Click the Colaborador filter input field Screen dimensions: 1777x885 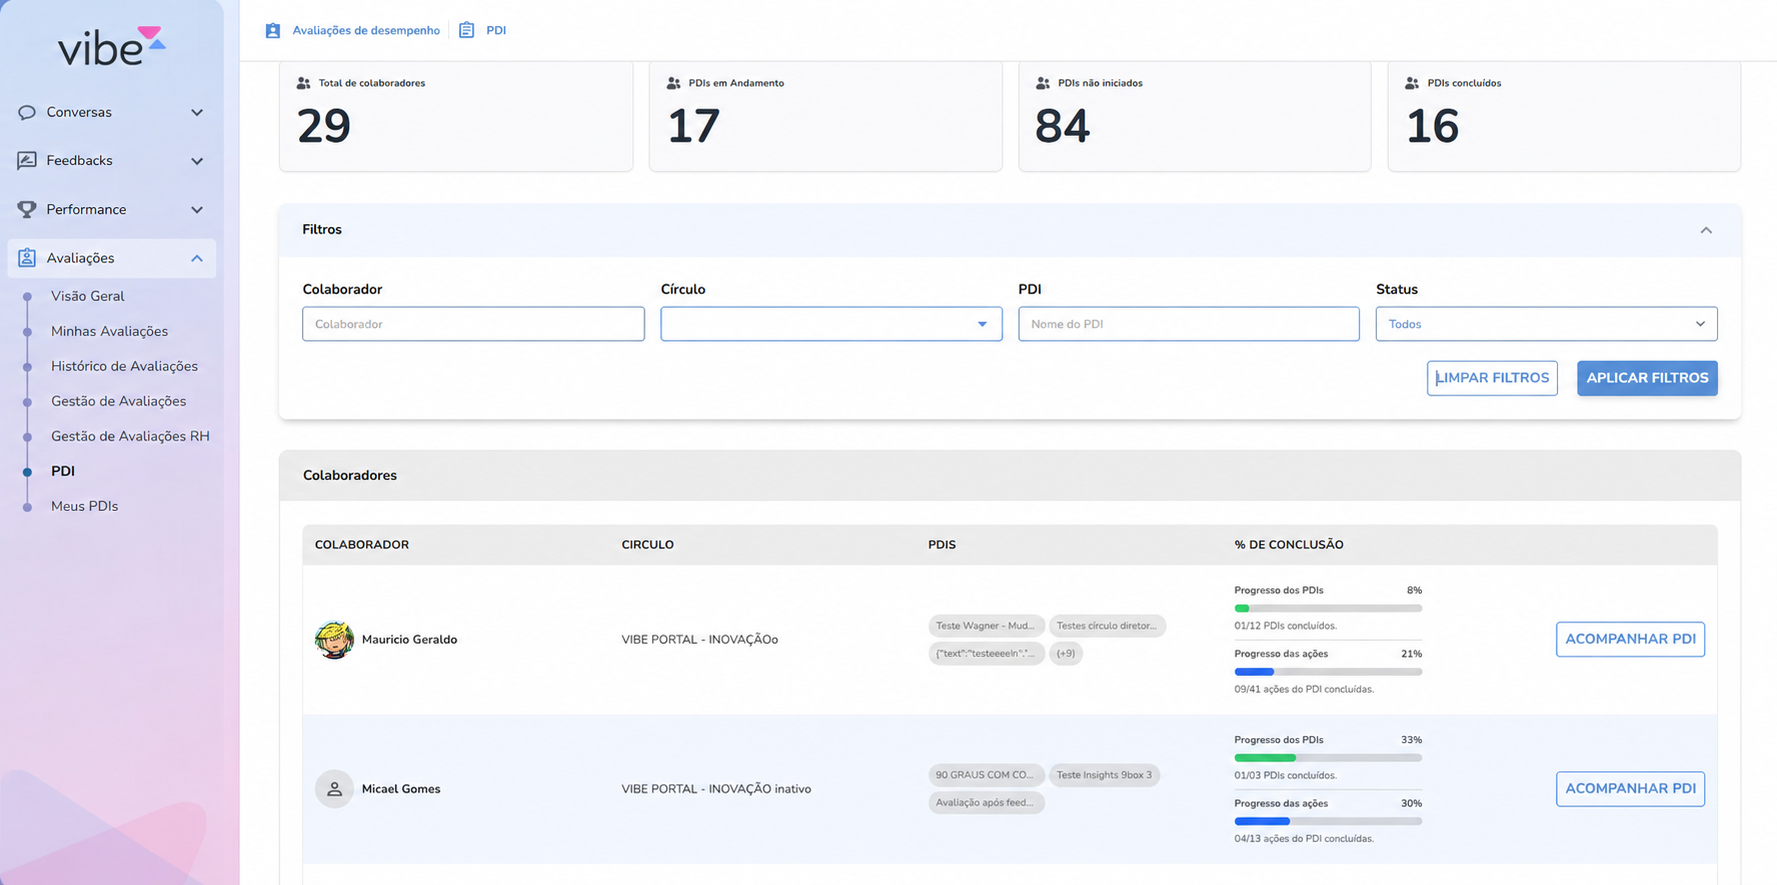pyautogui.click(x=473, y=324)
